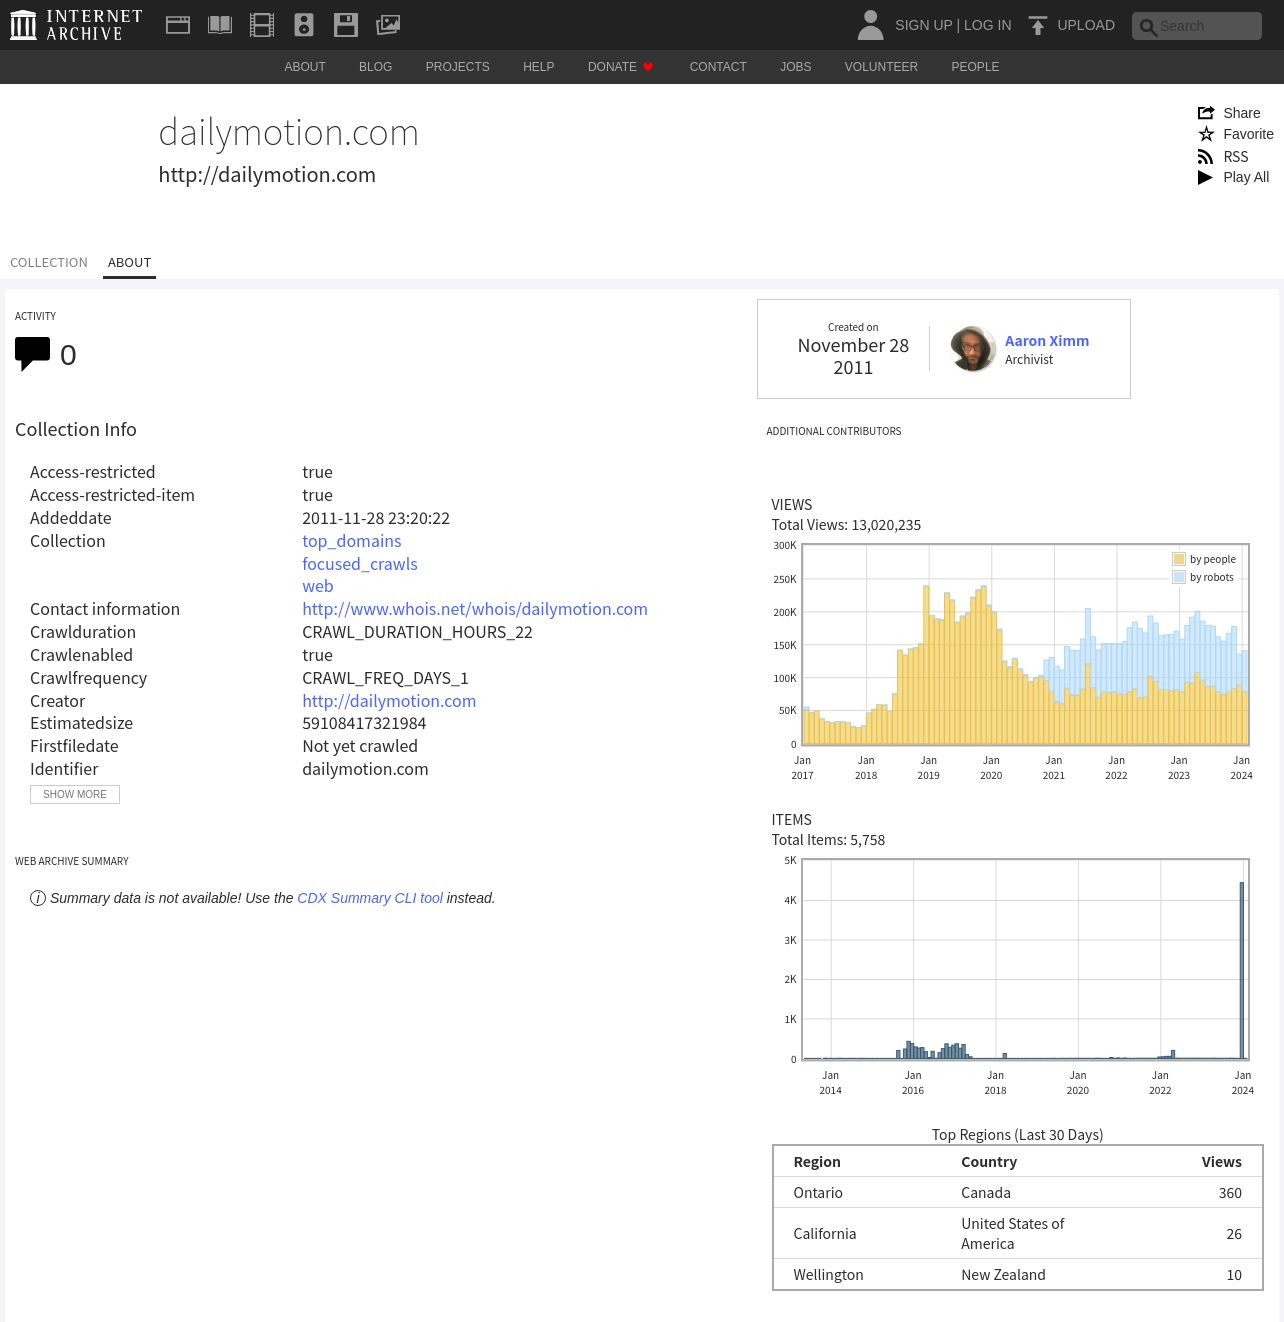Viewport: 1284px width, 1322px height.
Task: Open the web collection link
Action: pos(318,586)
